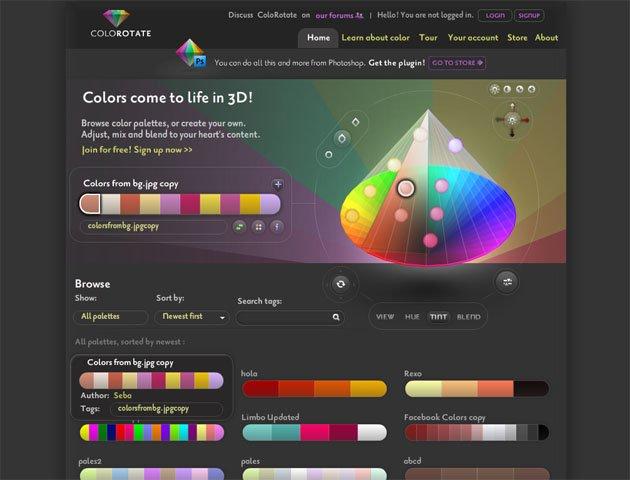Select the TINT mode toggle
Screen dimensions: 630x480
pos(438,317)
